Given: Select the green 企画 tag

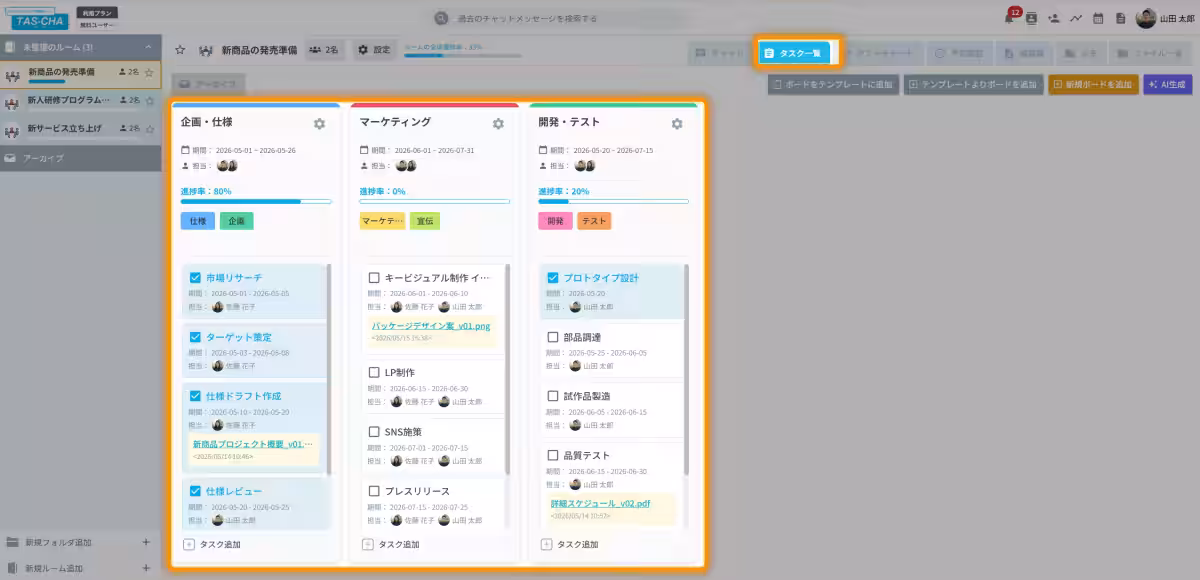Looking at the screenshot, I should [x=236, y=221].
